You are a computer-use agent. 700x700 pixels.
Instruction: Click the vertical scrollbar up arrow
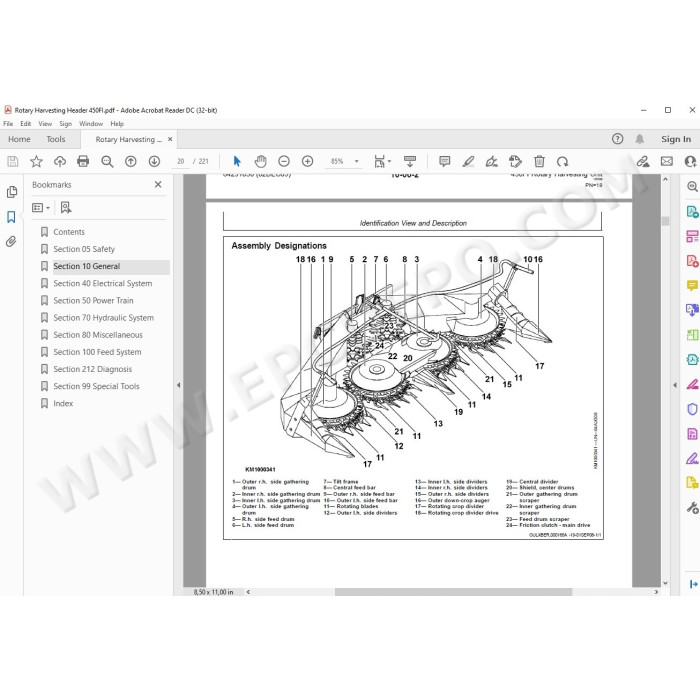tap(665, 179)
